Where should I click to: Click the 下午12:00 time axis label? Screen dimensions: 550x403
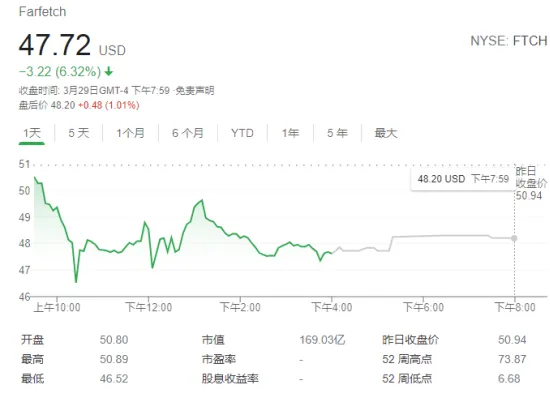click(149, 307)
